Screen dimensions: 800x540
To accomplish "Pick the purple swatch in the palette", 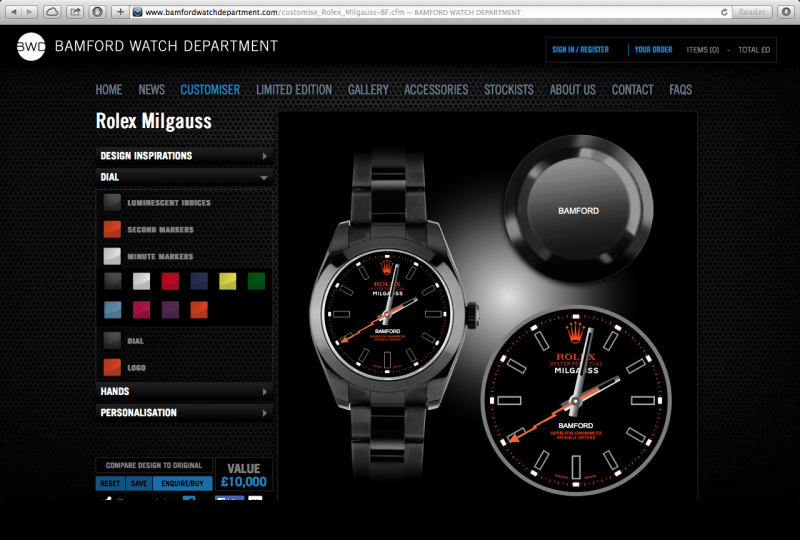I will (170, 310).
